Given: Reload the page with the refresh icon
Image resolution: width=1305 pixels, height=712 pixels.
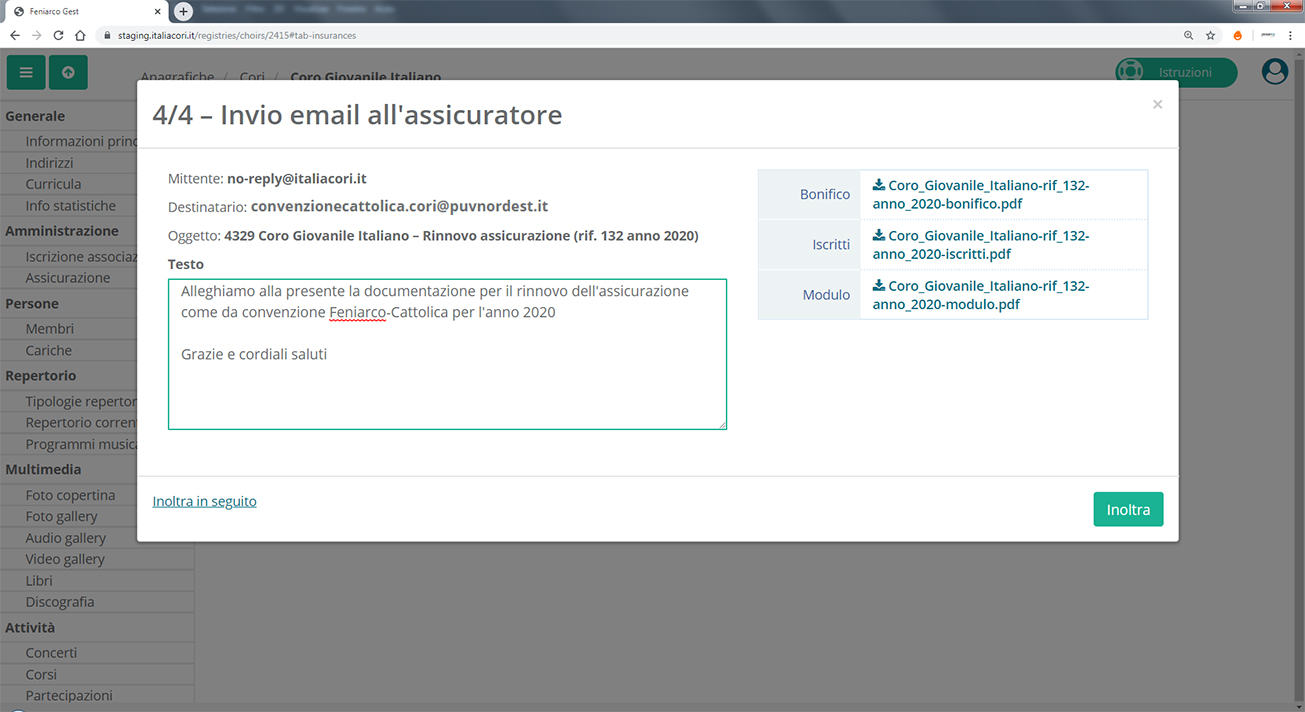Looking at the screenshot, I should point(57,33).
